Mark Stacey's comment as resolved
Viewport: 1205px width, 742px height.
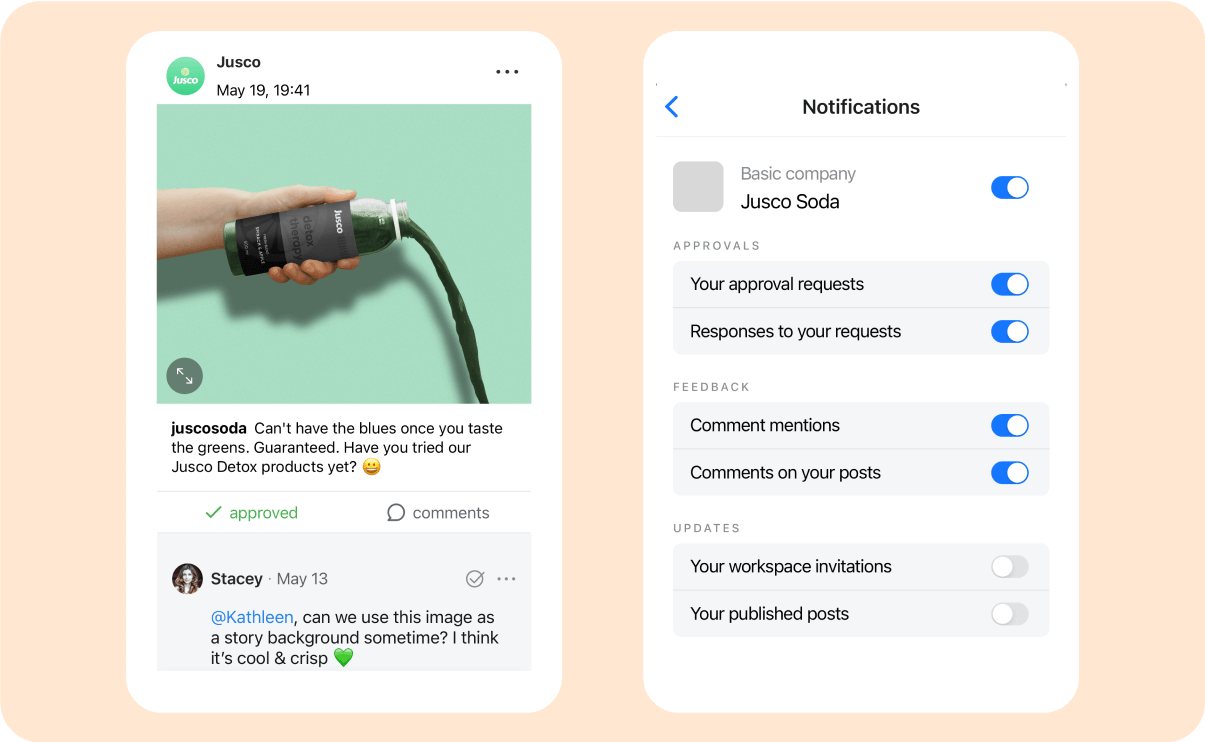tap(475, 578)
